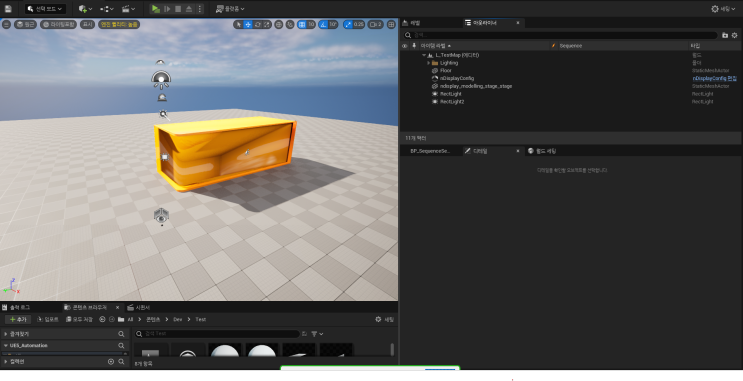743x381 pixels.
Task: Stop the play session with the square button
Action: tap(178, 9)
